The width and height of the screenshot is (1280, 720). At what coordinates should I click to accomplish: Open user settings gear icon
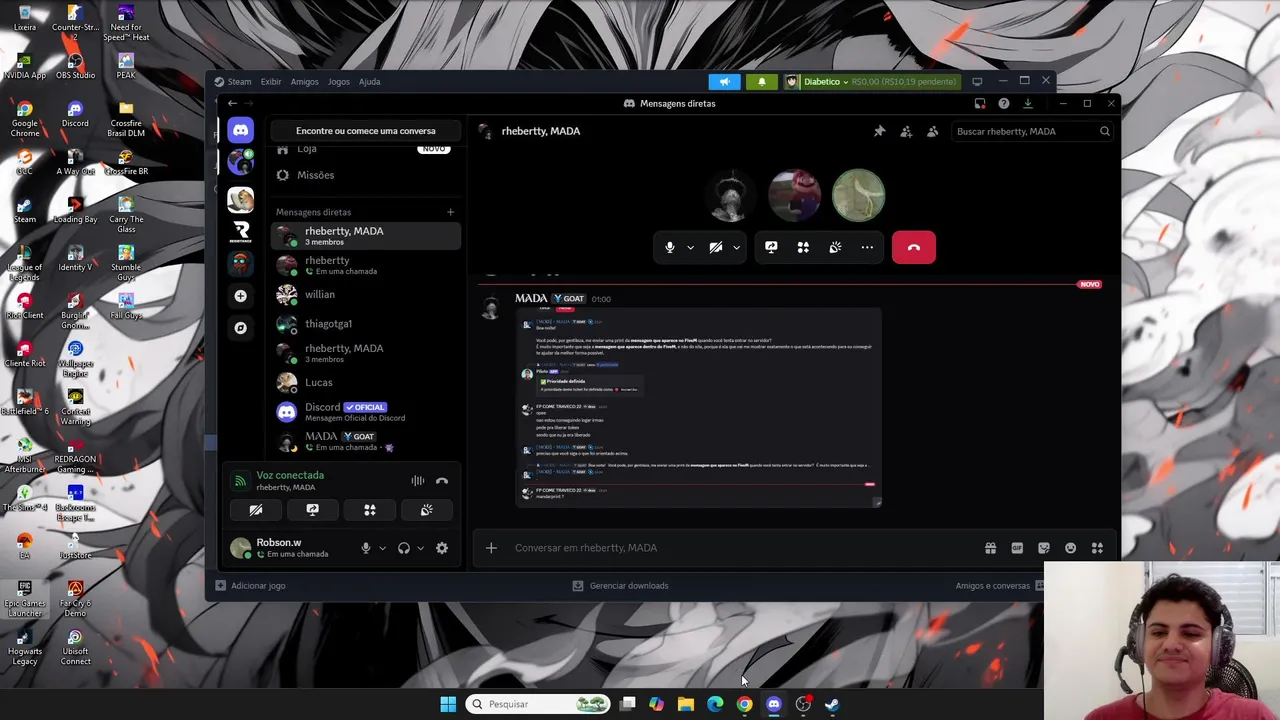(442, 548)
